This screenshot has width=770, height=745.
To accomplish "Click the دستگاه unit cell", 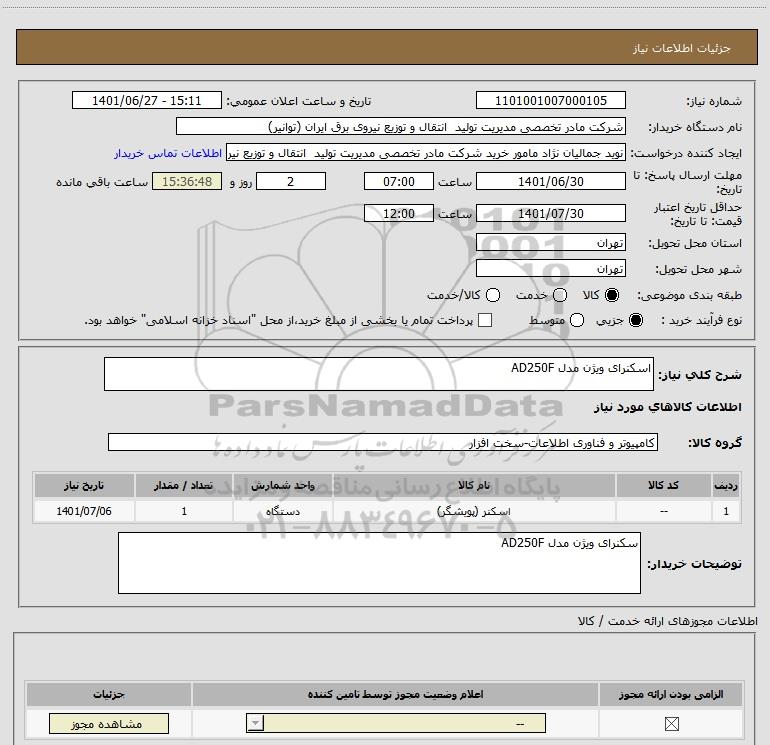I will point(283,511).
